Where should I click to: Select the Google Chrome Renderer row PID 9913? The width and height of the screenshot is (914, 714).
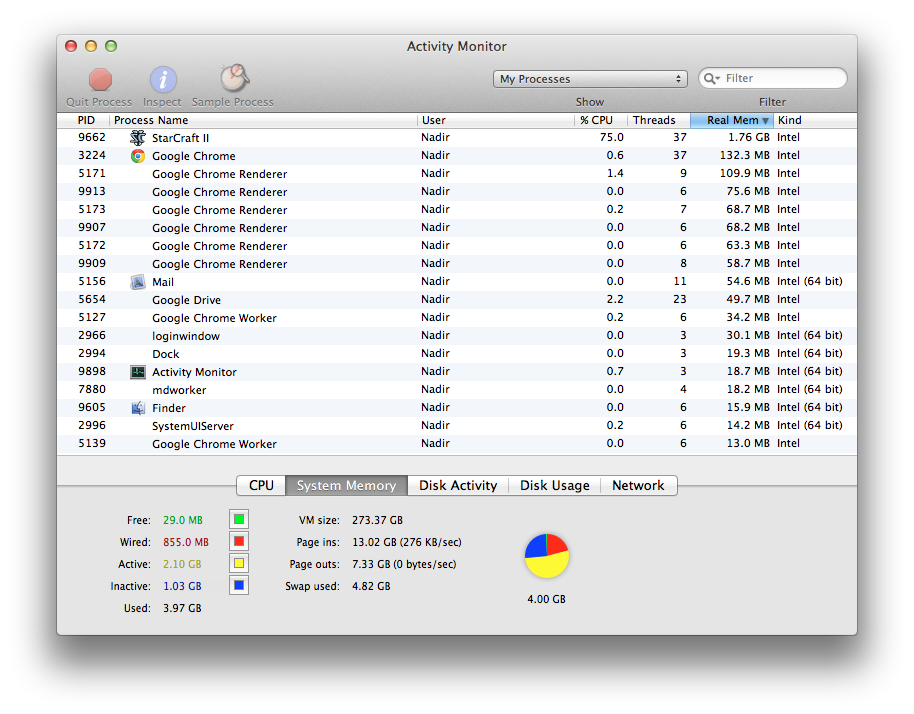tap(457, 192)
